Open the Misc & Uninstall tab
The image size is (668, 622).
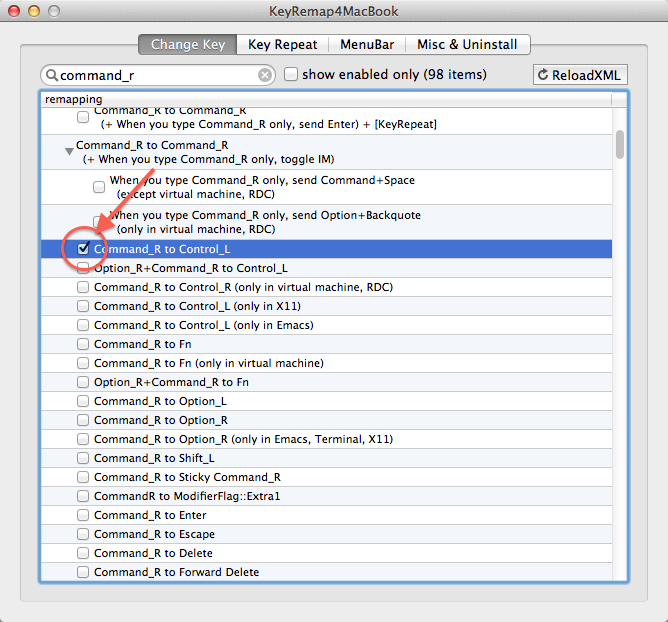click(x=467, y=44)
